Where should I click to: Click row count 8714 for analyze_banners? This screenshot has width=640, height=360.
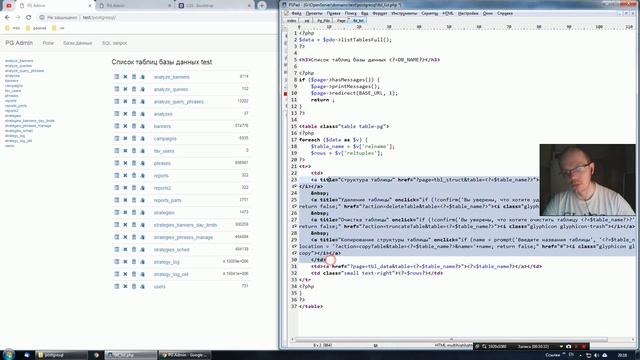[x=244, y=76]
